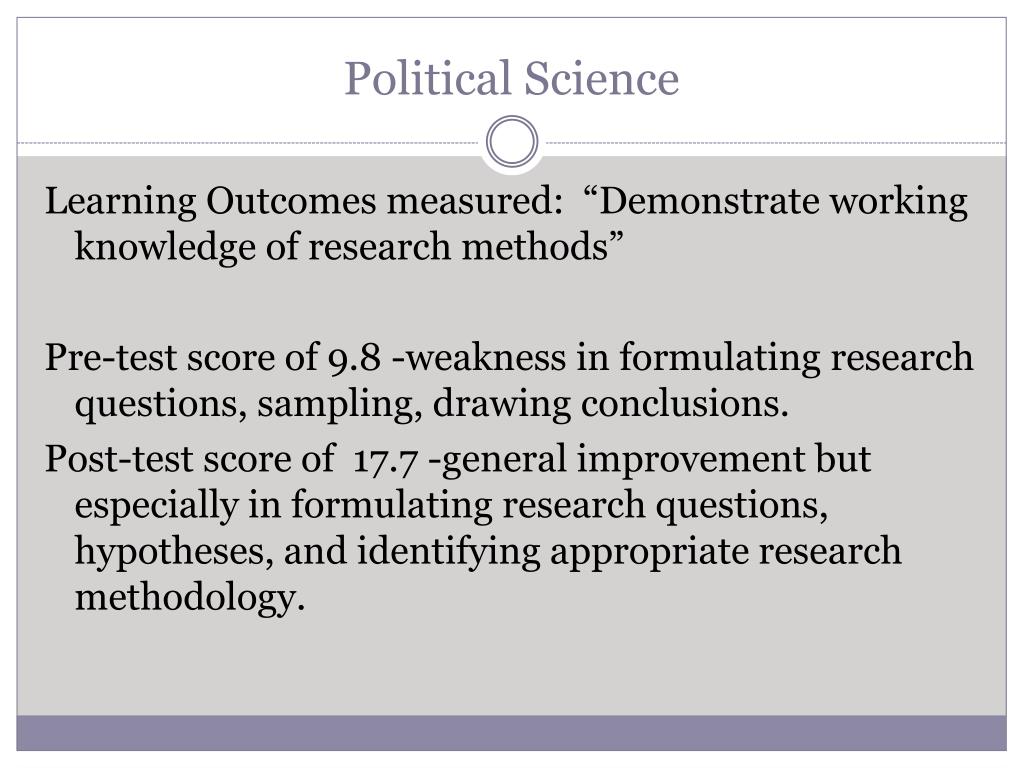Click the word methodology at text end

click(190, 597)
